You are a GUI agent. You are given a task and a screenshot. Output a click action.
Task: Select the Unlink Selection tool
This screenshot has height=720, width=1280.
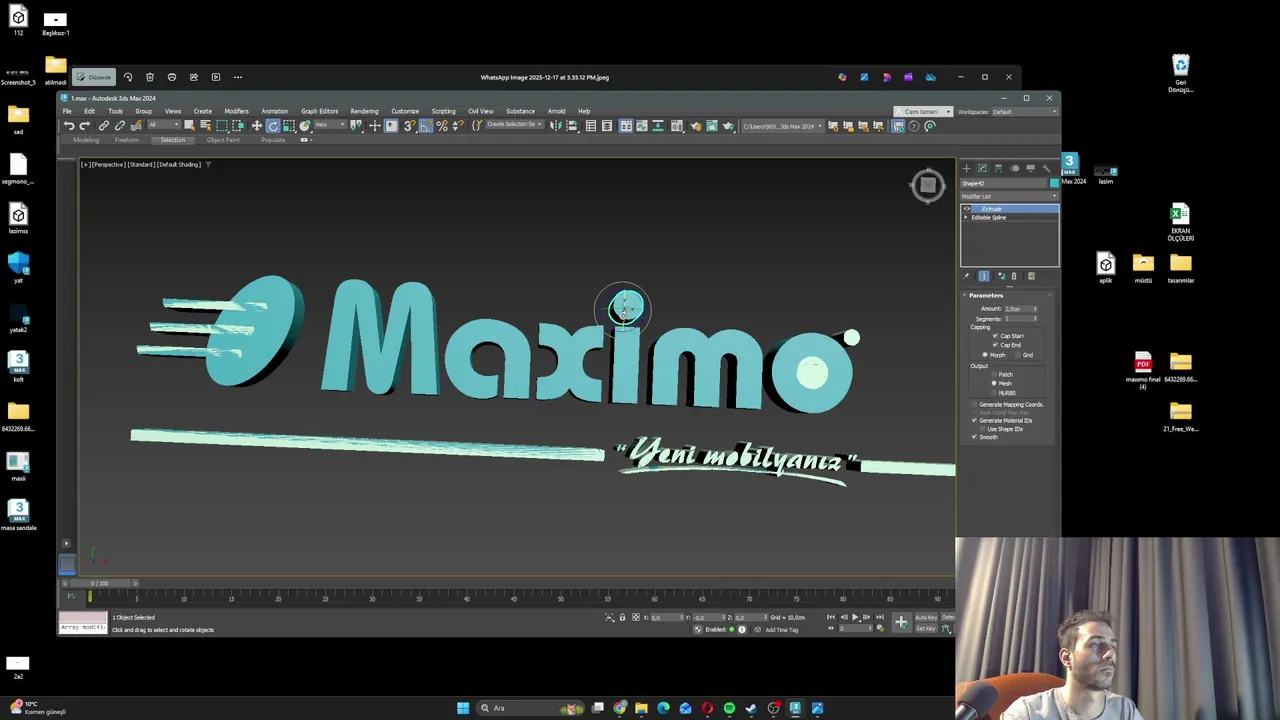(x=120, y=126)
